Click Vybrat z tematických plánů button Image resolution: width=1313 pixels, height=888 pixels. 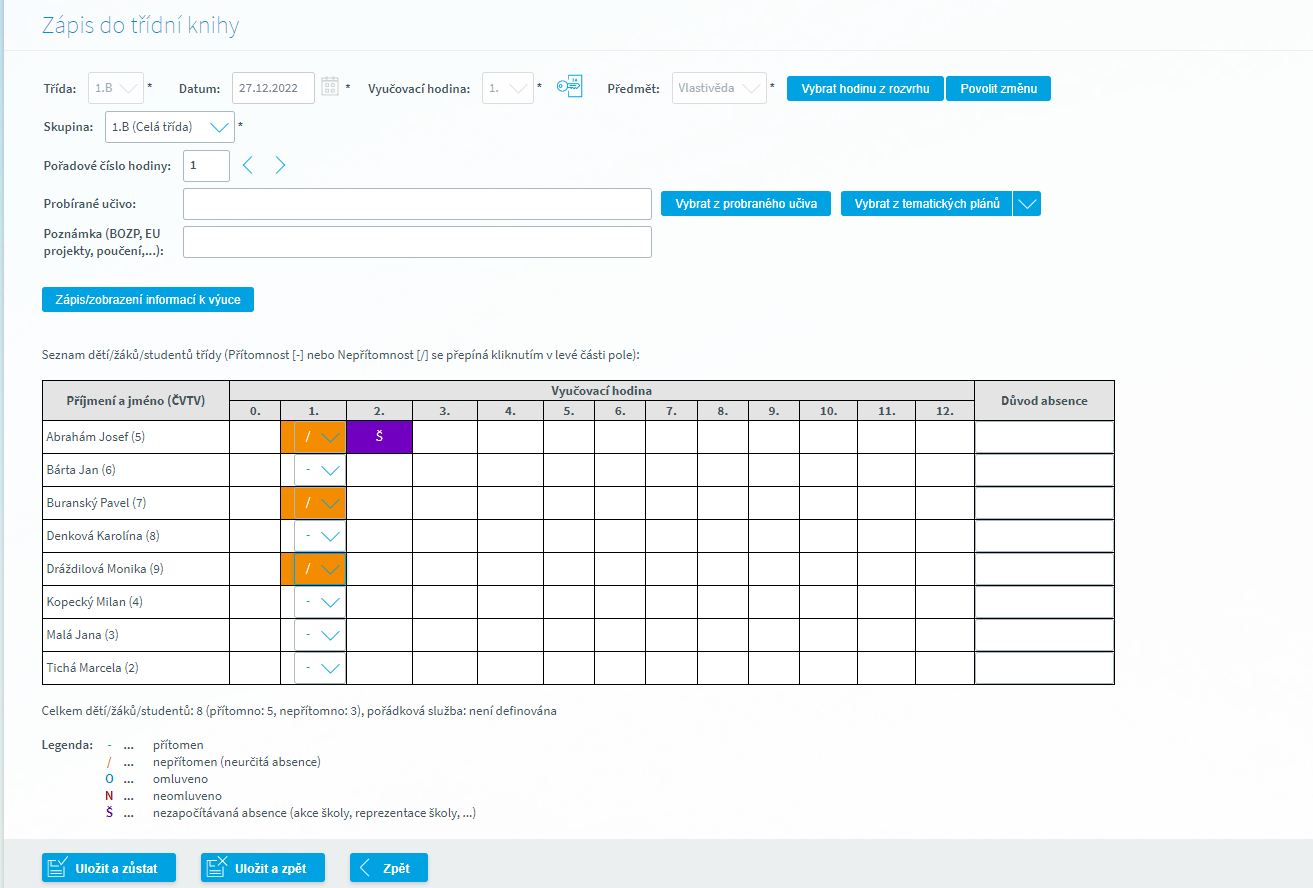[x=927, y=204]
